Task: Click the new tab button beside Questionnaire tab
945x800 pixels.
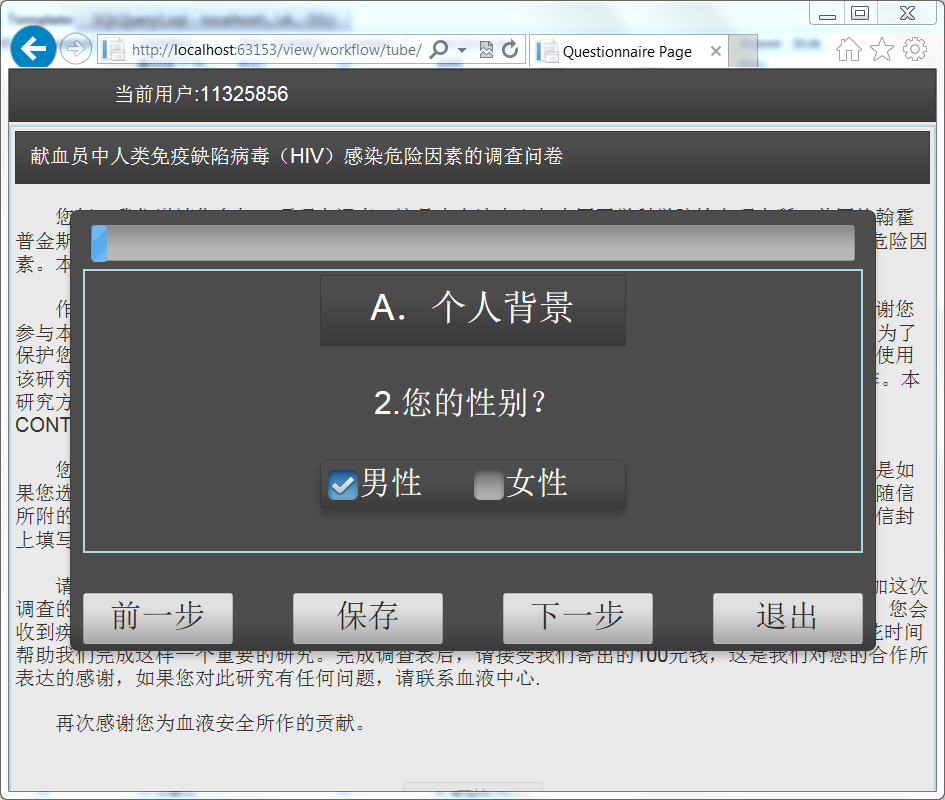Action: [x=742, y=51]
